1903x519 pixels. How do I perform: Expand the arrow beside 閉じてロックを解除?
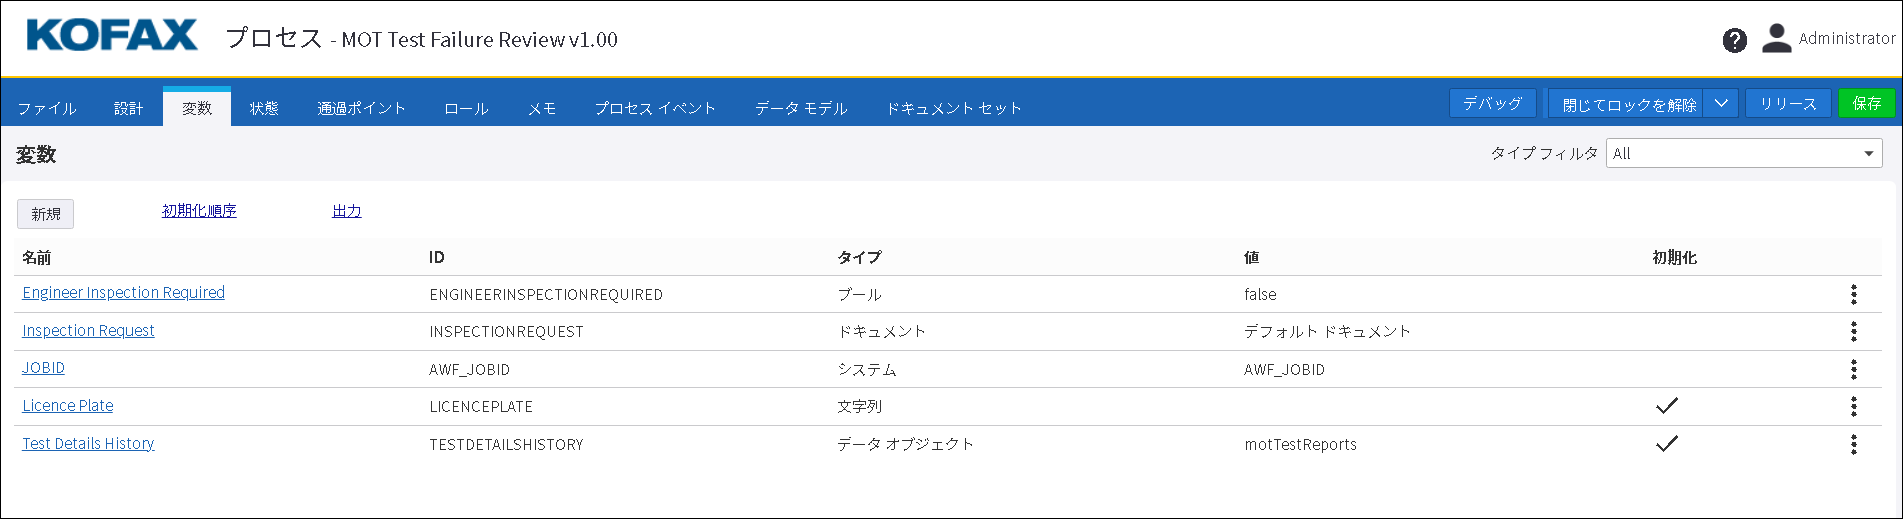tap(1721, 103)
